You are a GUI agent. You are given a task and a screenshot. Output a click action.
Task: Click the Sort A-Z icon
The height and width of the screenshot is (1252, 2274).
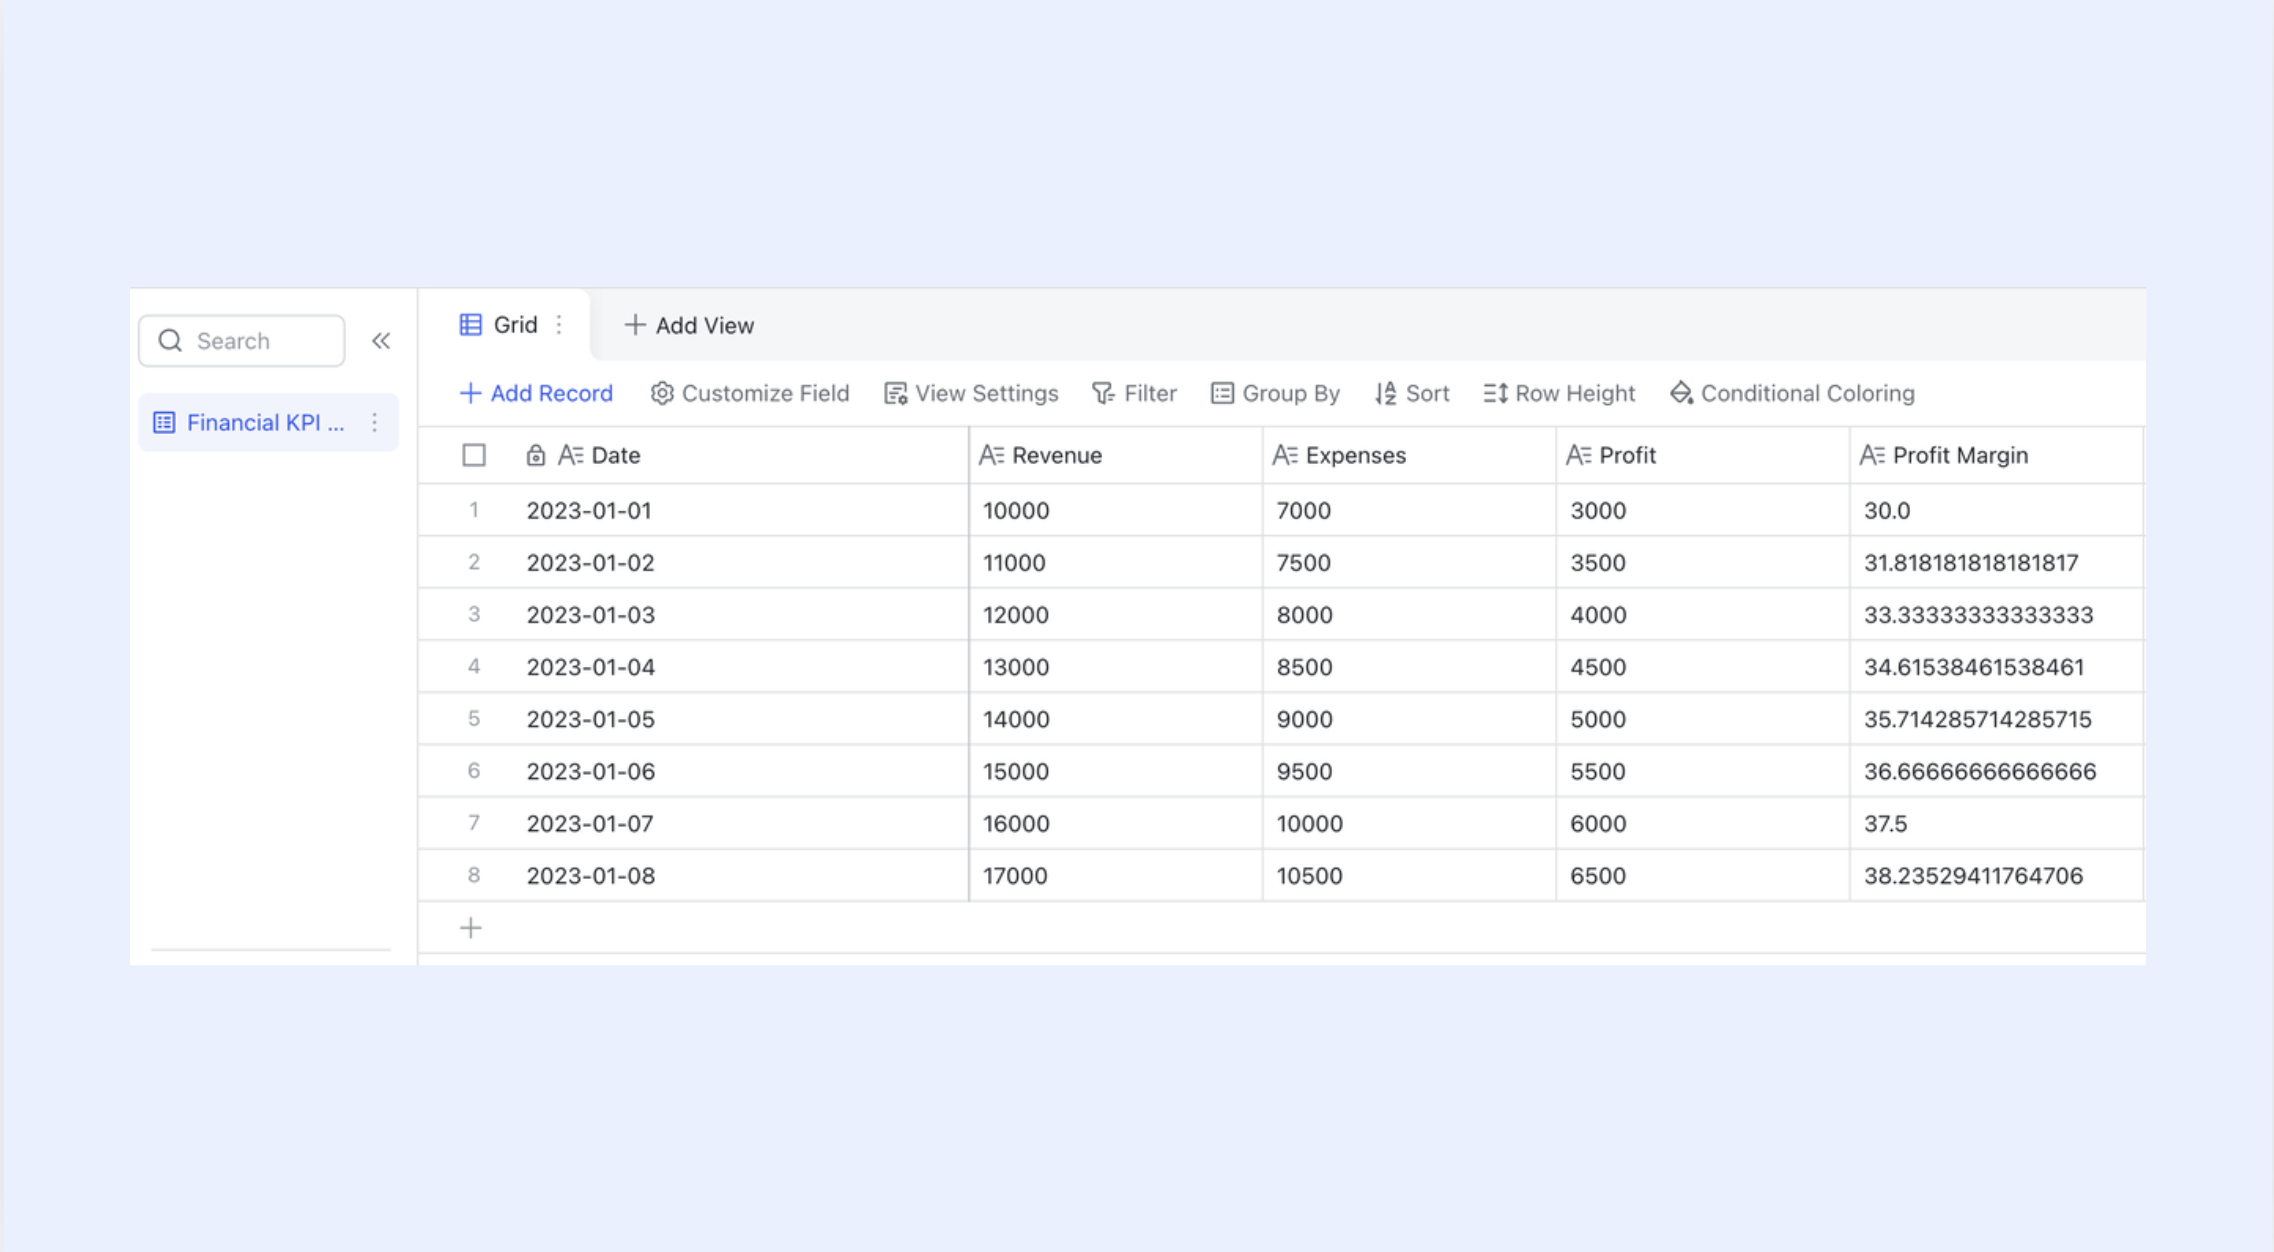coord(1385,393)
